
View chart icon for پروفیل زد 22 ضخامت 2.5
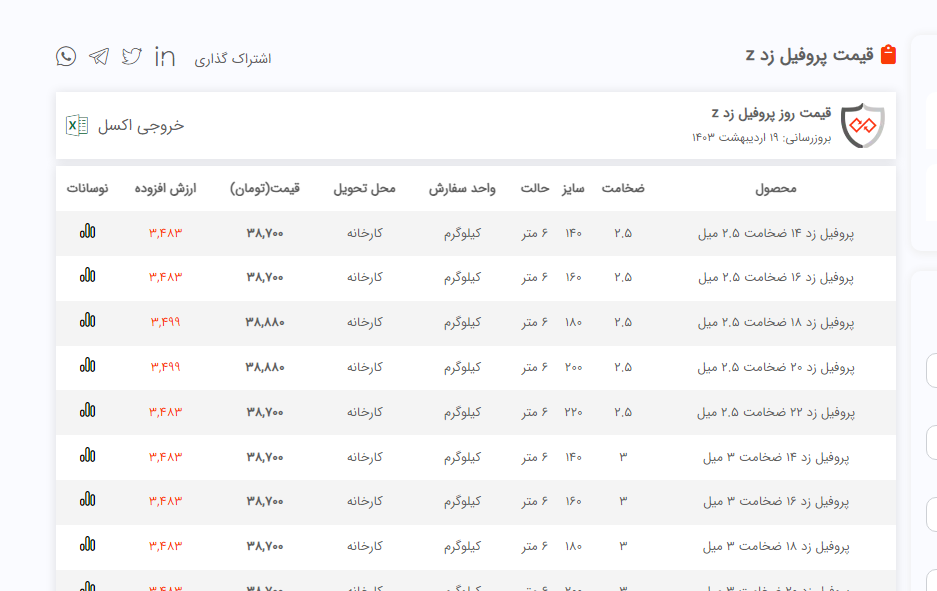88,411
